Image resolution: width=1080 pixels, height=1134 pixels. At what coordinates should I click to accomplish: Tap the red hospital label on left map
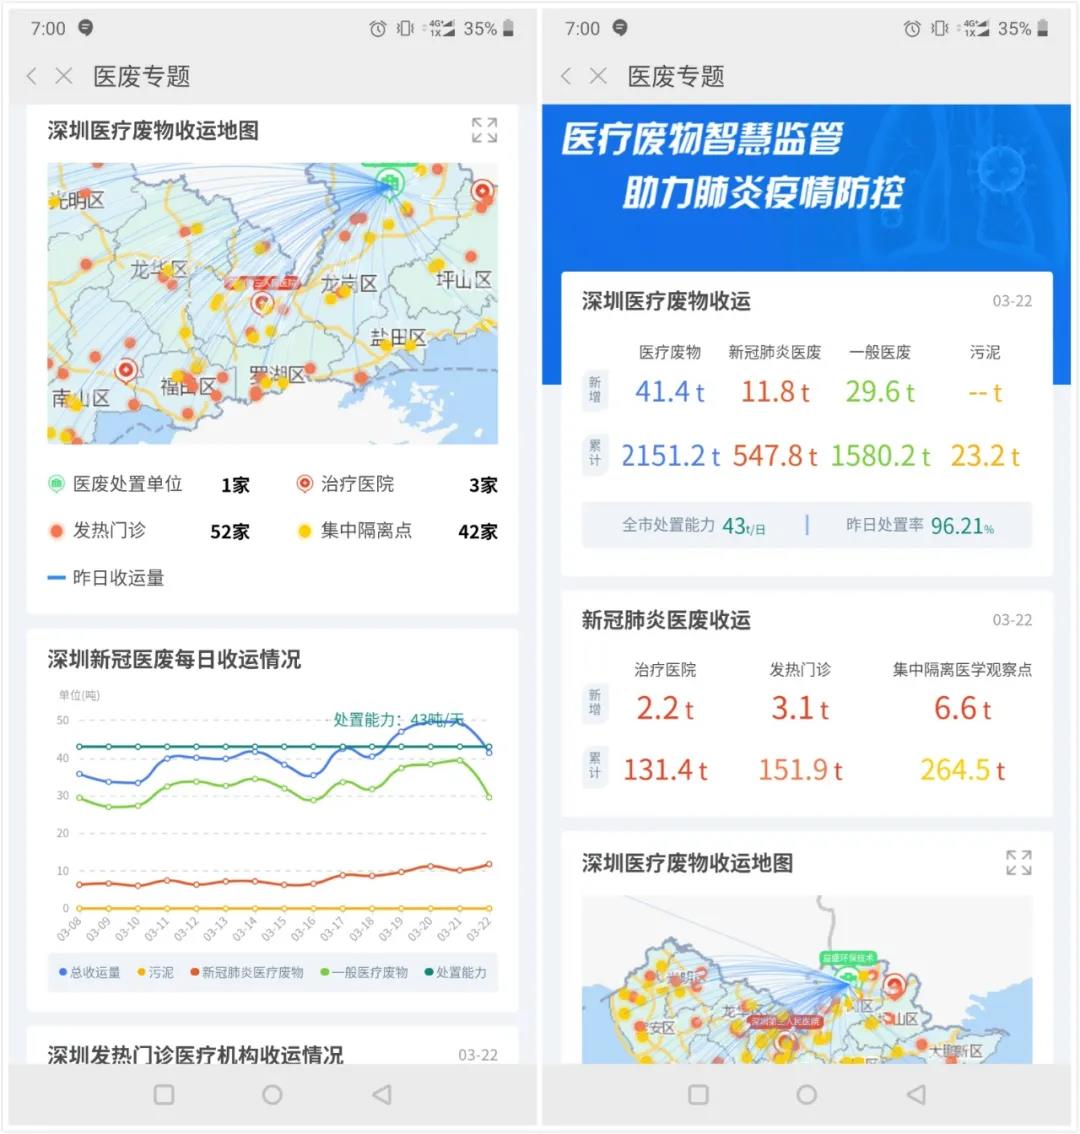coord(262,284)
